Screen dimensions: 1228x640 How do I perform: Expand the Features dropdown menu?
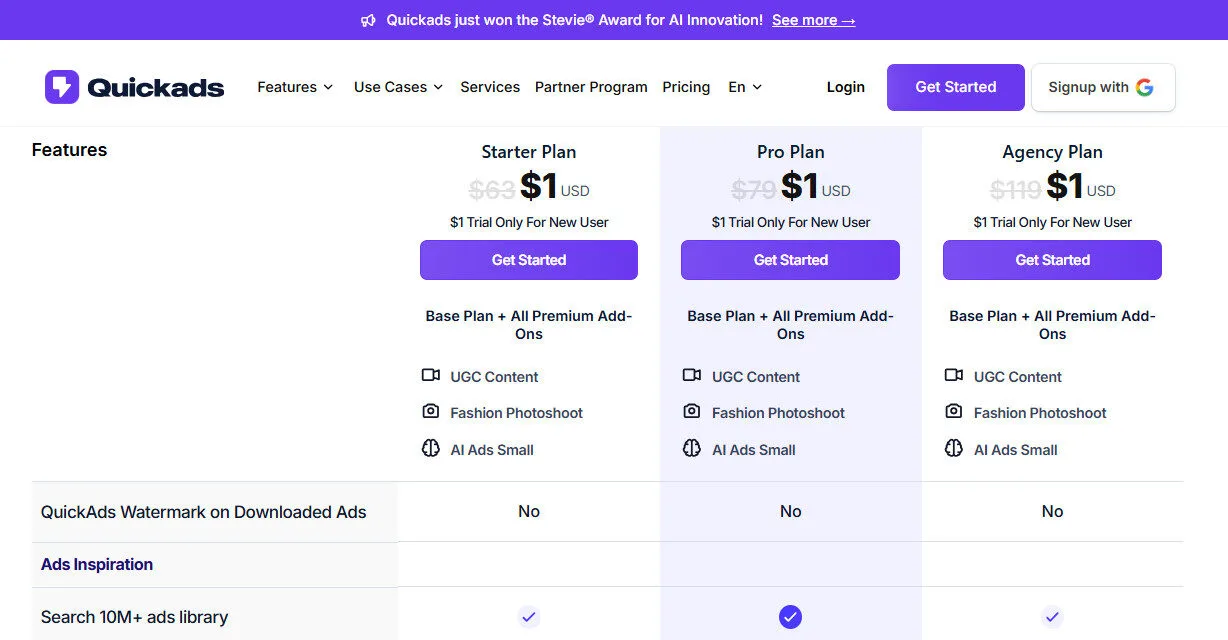[x=294, y=87]
